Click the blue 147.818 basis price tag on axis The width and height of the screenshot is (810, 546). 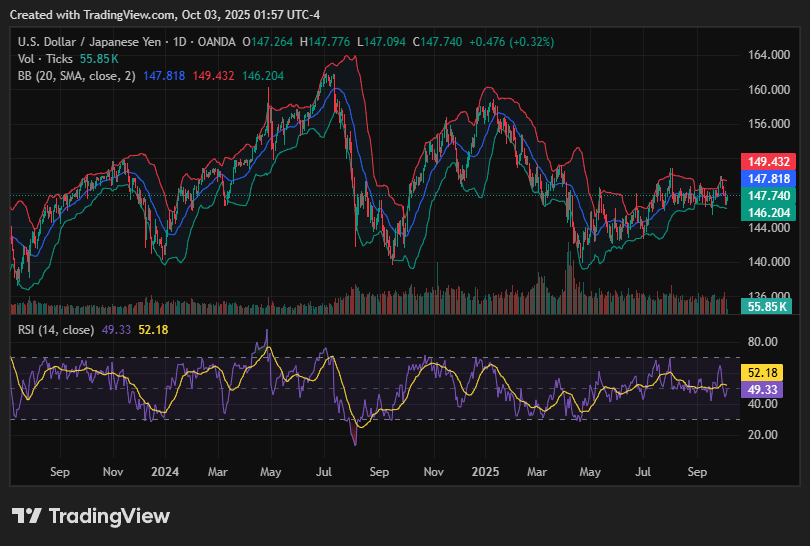[x=766, y=178]
